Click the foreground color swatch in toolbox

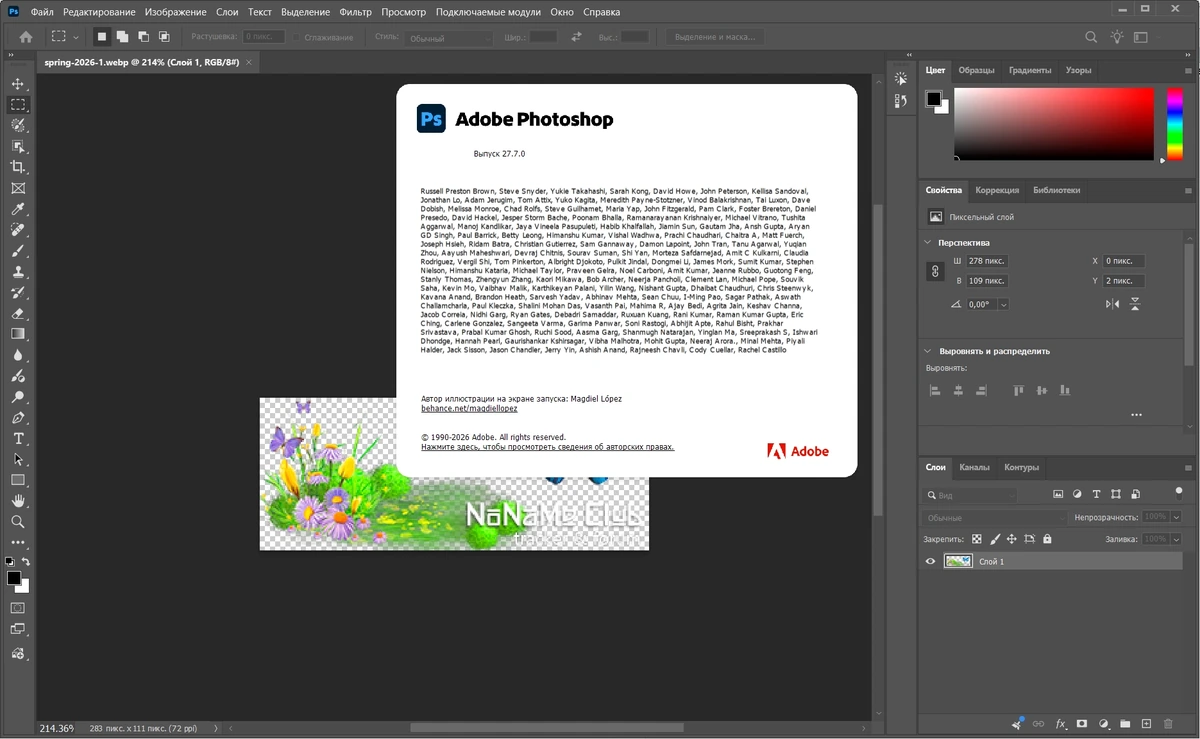tap(14, 578)
